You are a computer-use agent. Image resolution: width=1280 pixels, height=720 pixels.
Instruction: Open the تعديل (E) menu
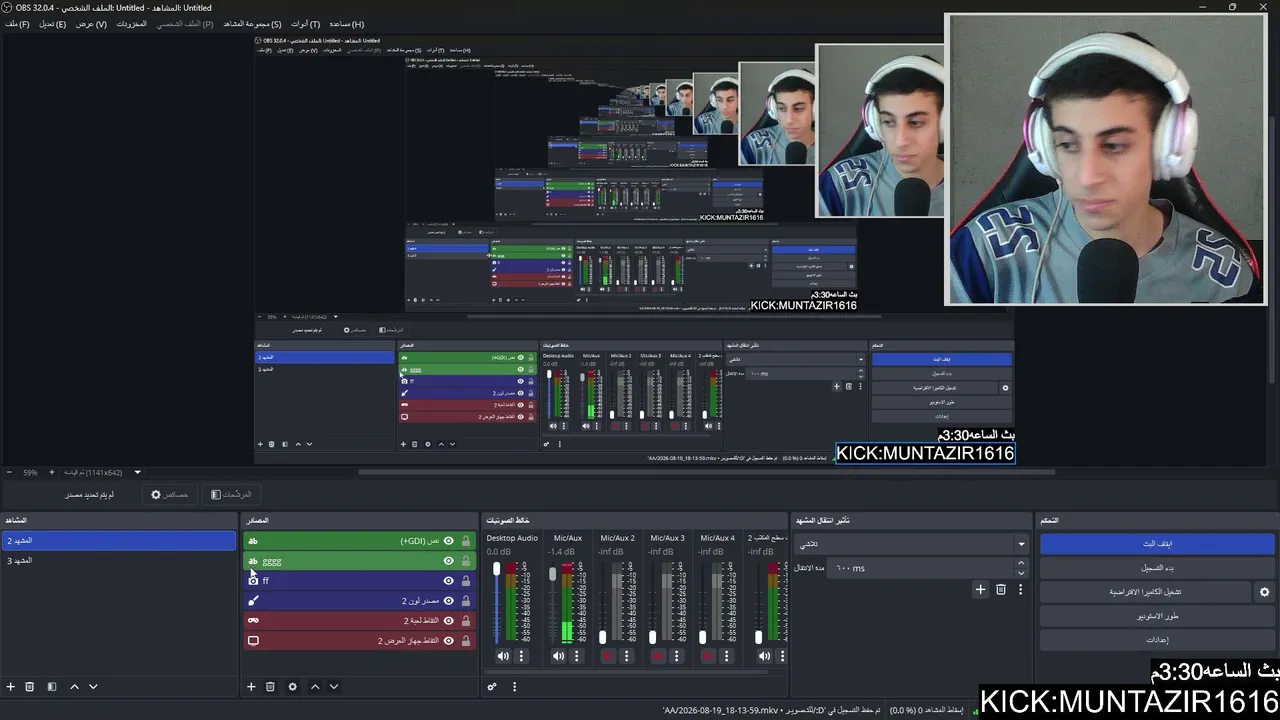point(53,24)
